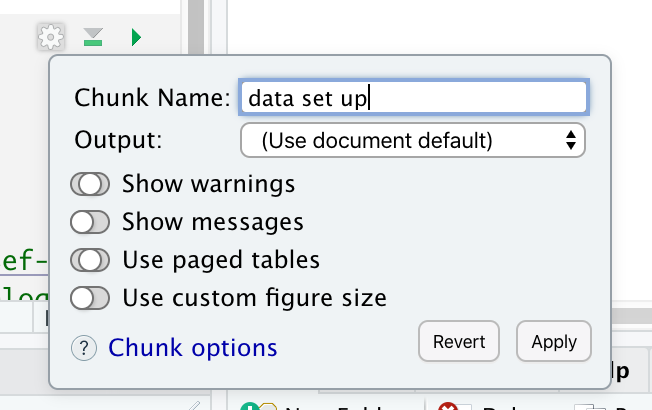The height and width of the screenshot is (410, 652).
Task: Click the chunk options gear icon
Action: pyautogui.click(x=50, y=38)
